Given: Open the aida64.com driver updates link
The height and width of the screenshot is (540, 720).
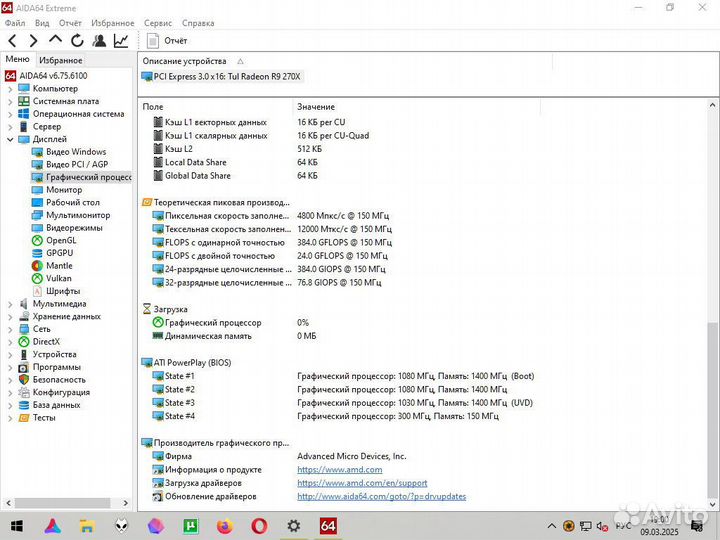Looking at the screenshot, I should 381,496.
